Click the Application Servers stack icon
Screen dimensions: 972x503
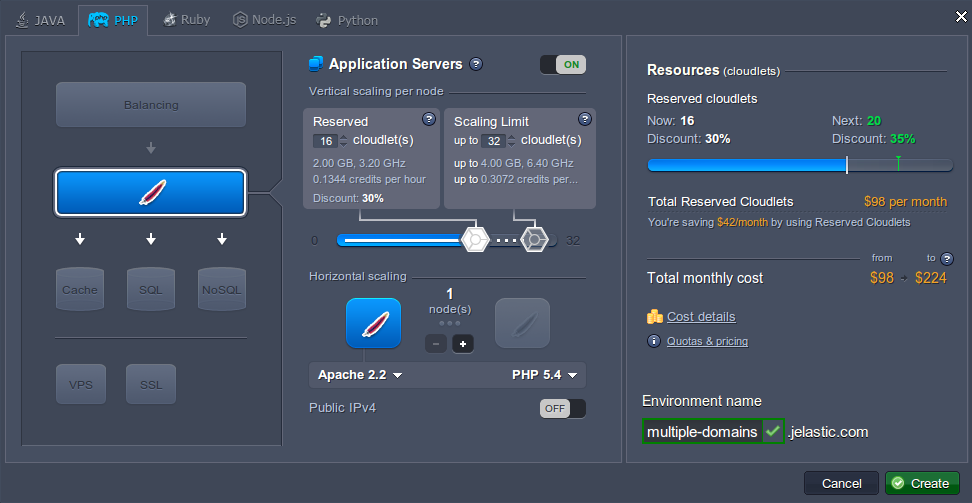[x=316, y=64]
